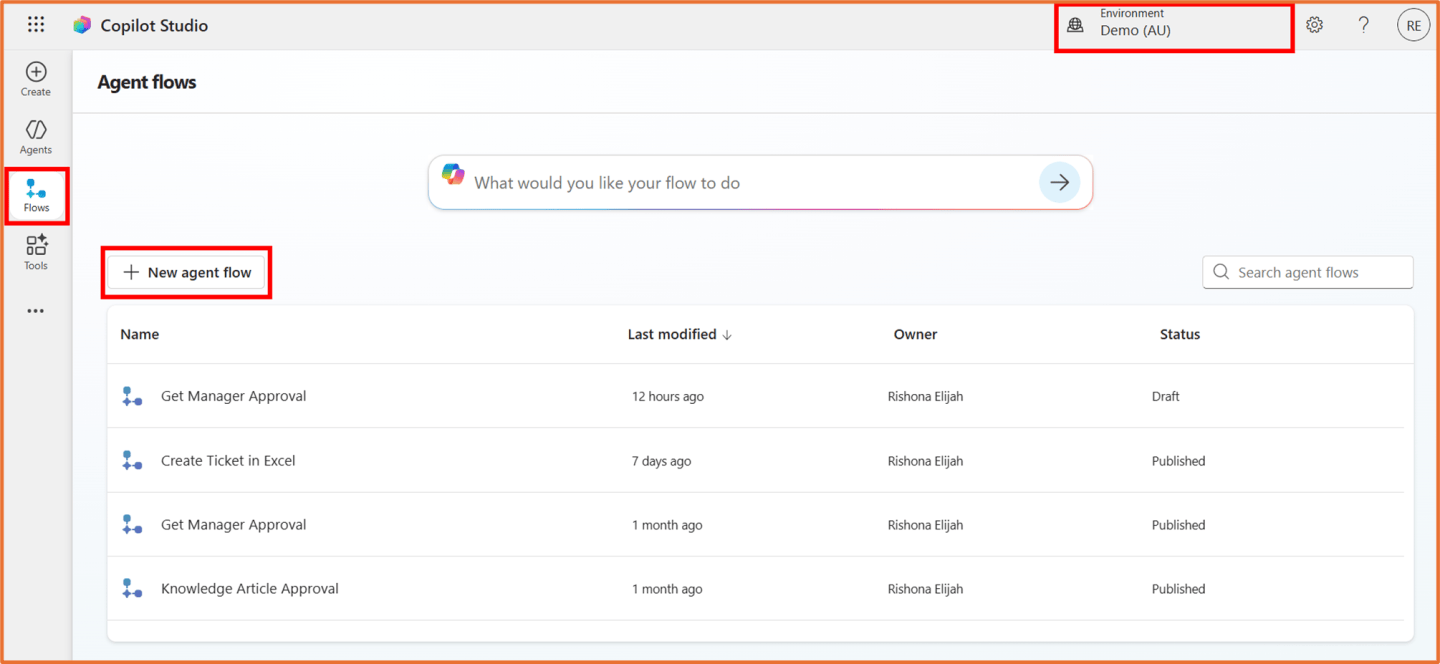Open the app launcher waffle icon
The height and width of the screenshot is (664, 1440).
coord(36,25)
